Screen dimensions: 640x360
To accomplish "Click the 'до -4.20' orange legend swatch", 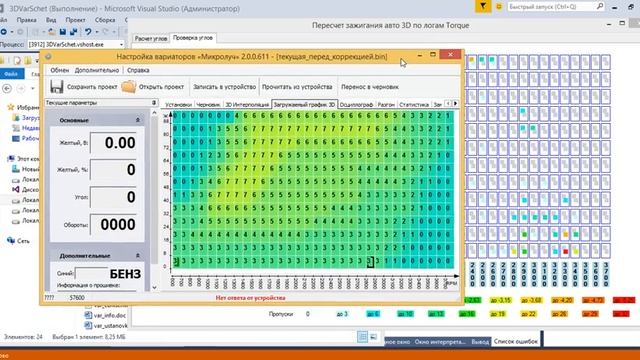I will pyautogui.click(x=562, y=300).
